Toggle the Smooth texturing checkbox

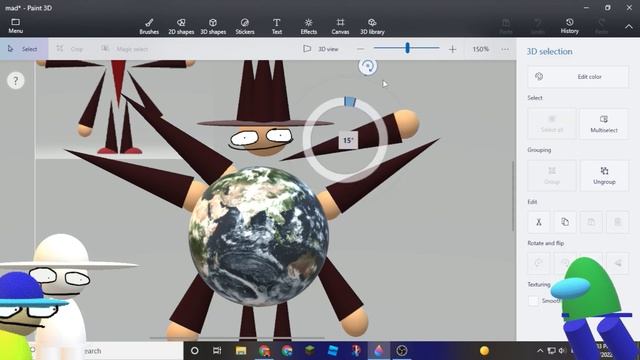[533, 301]
